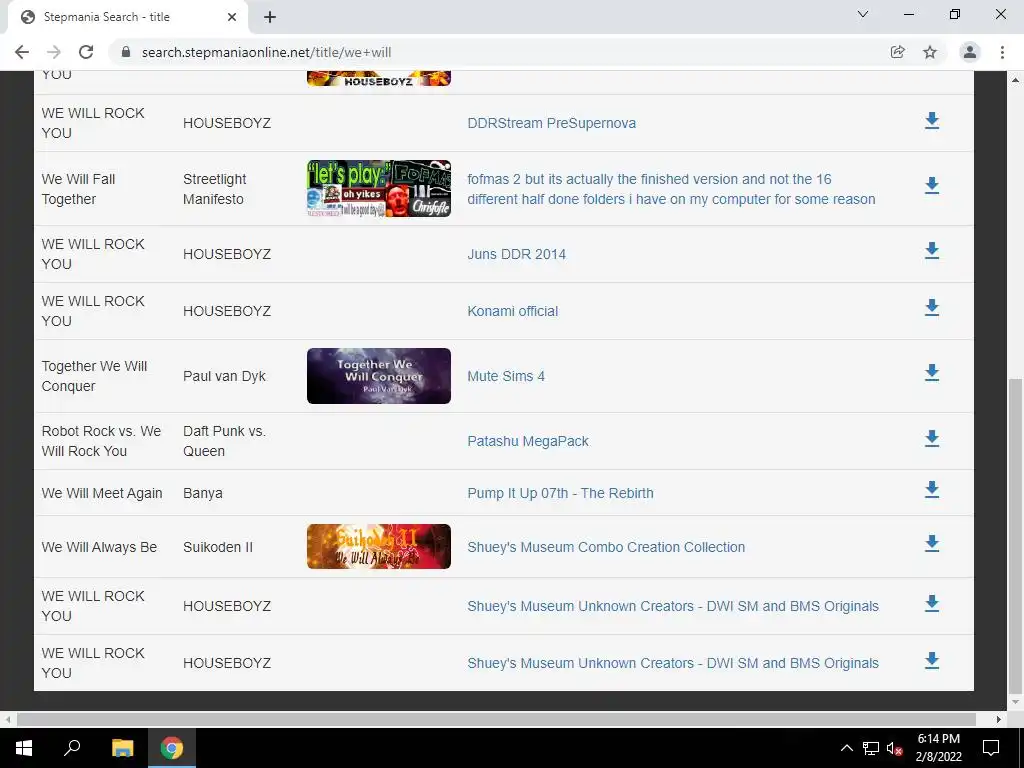This screenshot has height=768, width=1024.
Task: Open Patashu MegaPack link
Action: point(528,441)
